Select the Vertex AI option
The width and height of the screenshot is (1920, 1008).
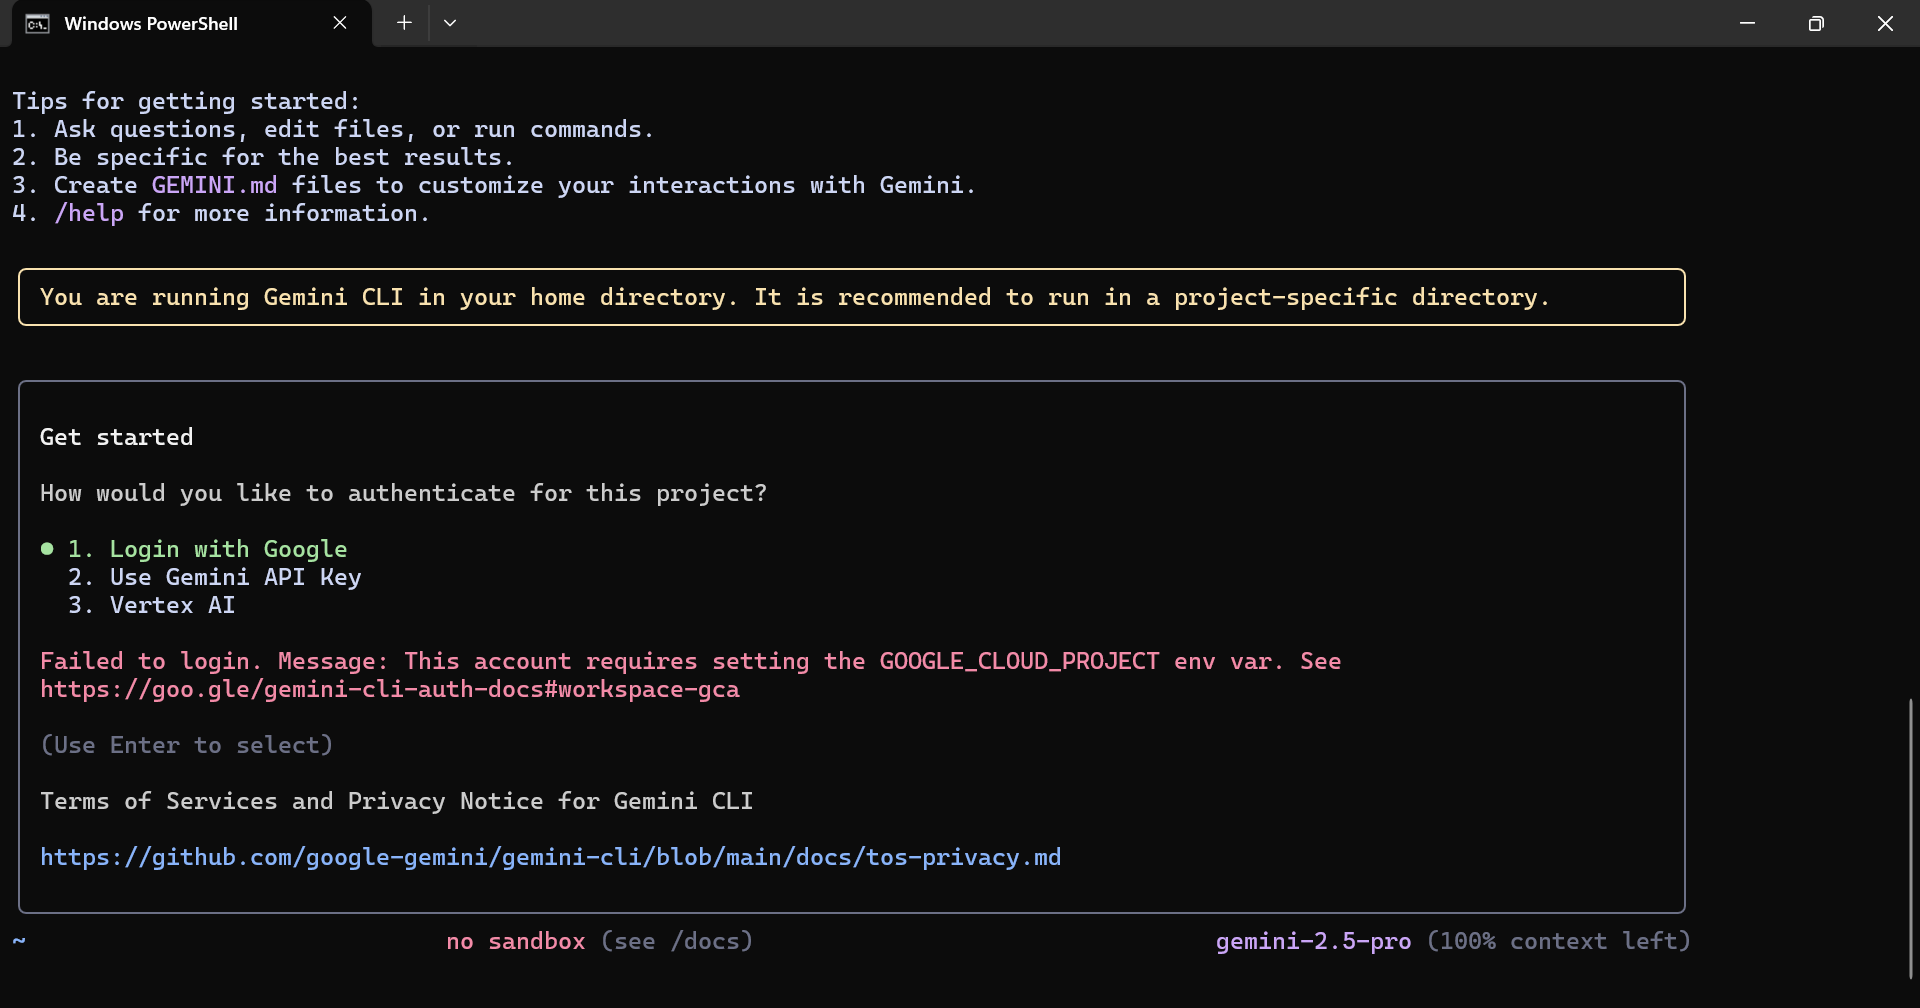pyautogui.click(x=151, y=605)
